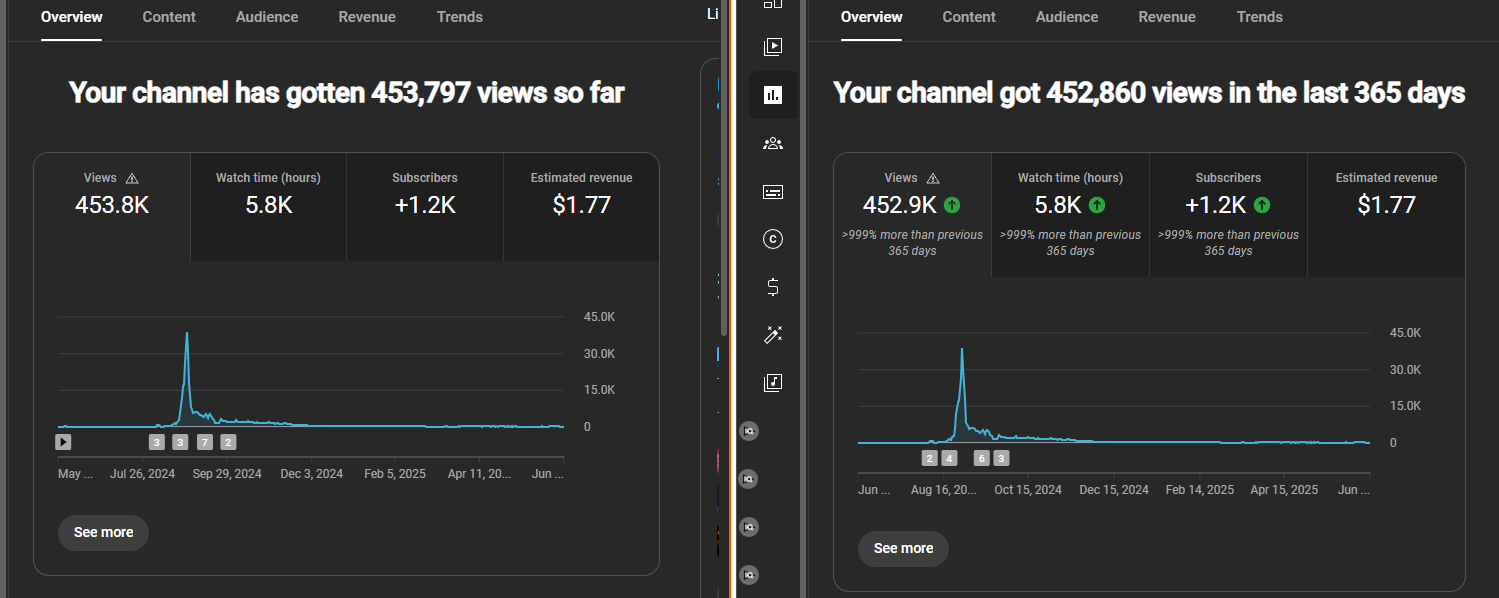
Task: Click See more under the 365 days chart
Action: (x=903, y=548)
